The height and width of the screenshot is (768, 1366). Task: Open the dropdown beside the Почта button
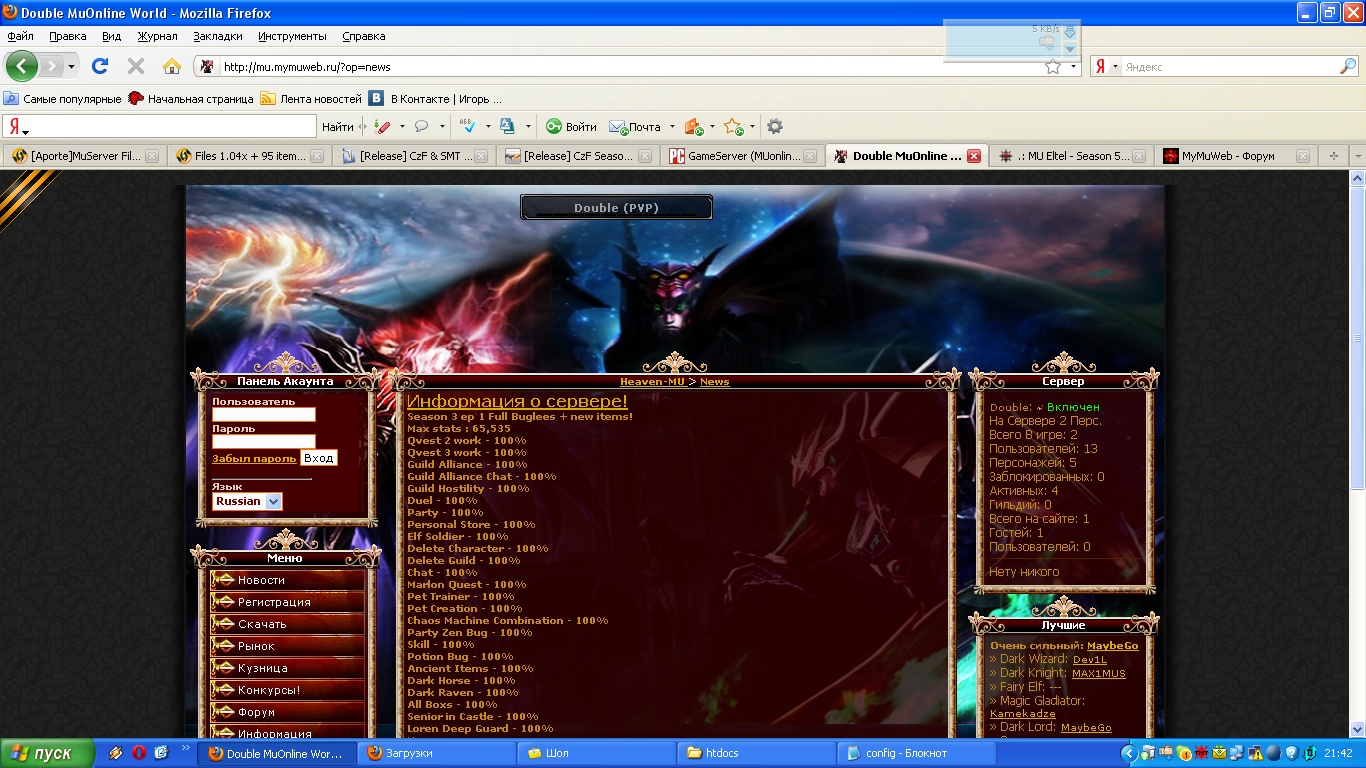coord(672,127)
